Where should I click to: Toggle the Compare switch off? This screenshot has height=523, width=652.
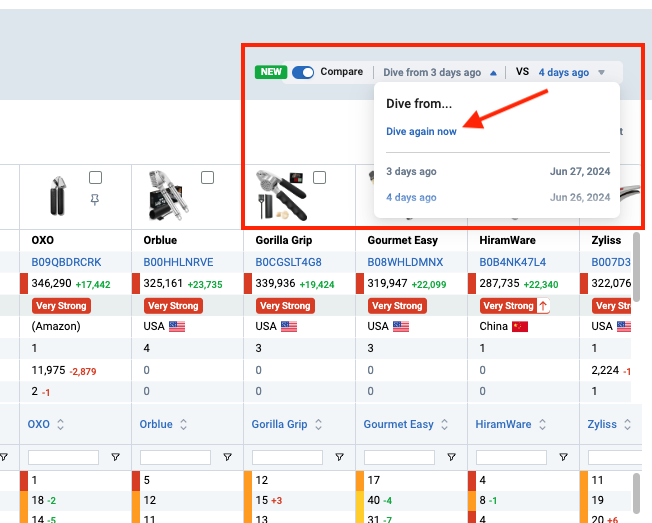point(303,72)
